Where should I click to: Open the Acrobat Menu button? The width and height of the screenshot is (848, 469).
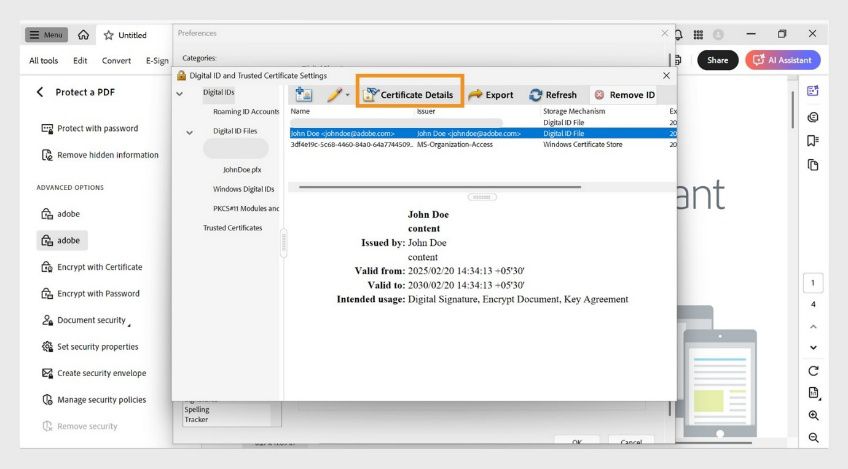(46, 35)
